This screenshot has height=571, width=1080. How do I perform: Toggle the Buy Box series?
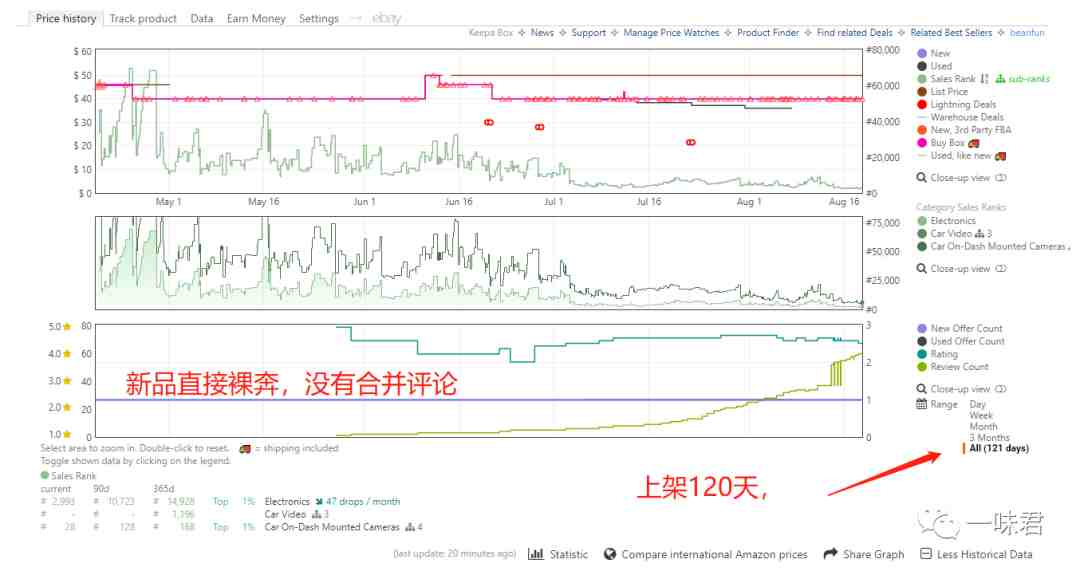click(948, 143)
